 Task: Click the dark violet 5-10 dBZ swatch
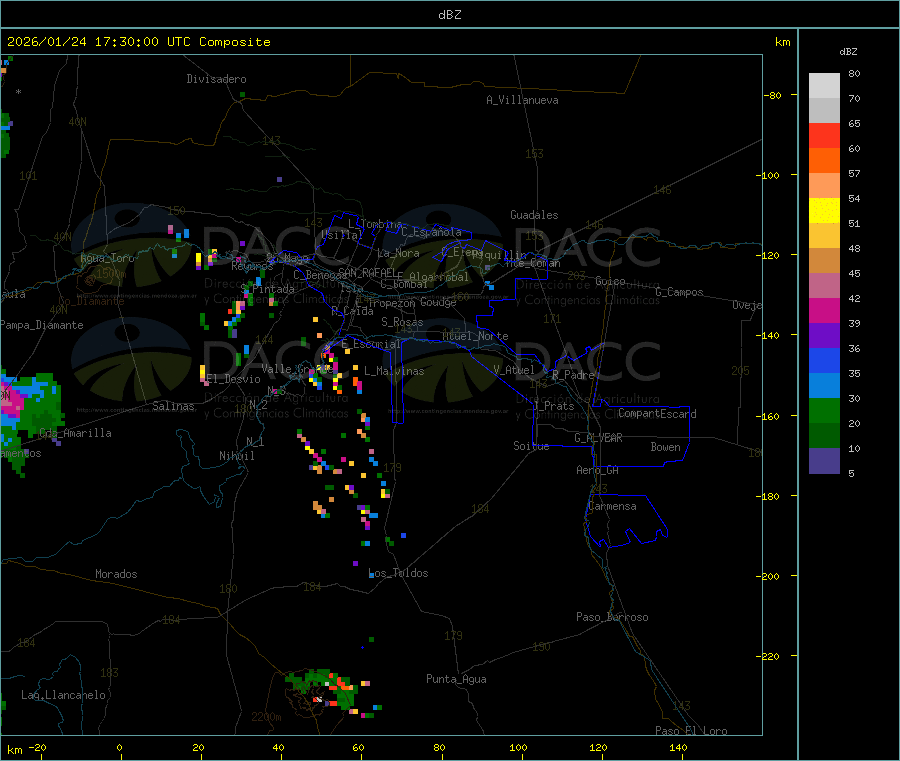[824, 460]
